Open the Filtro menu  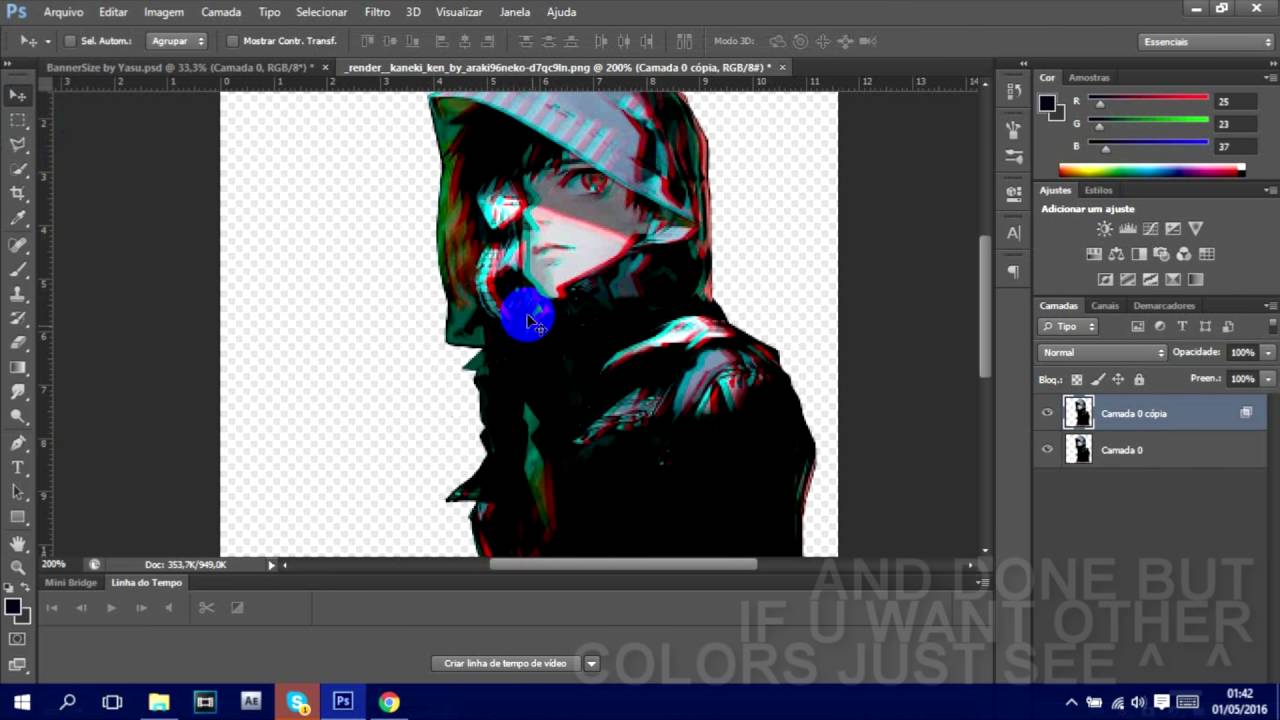point(377,12)
